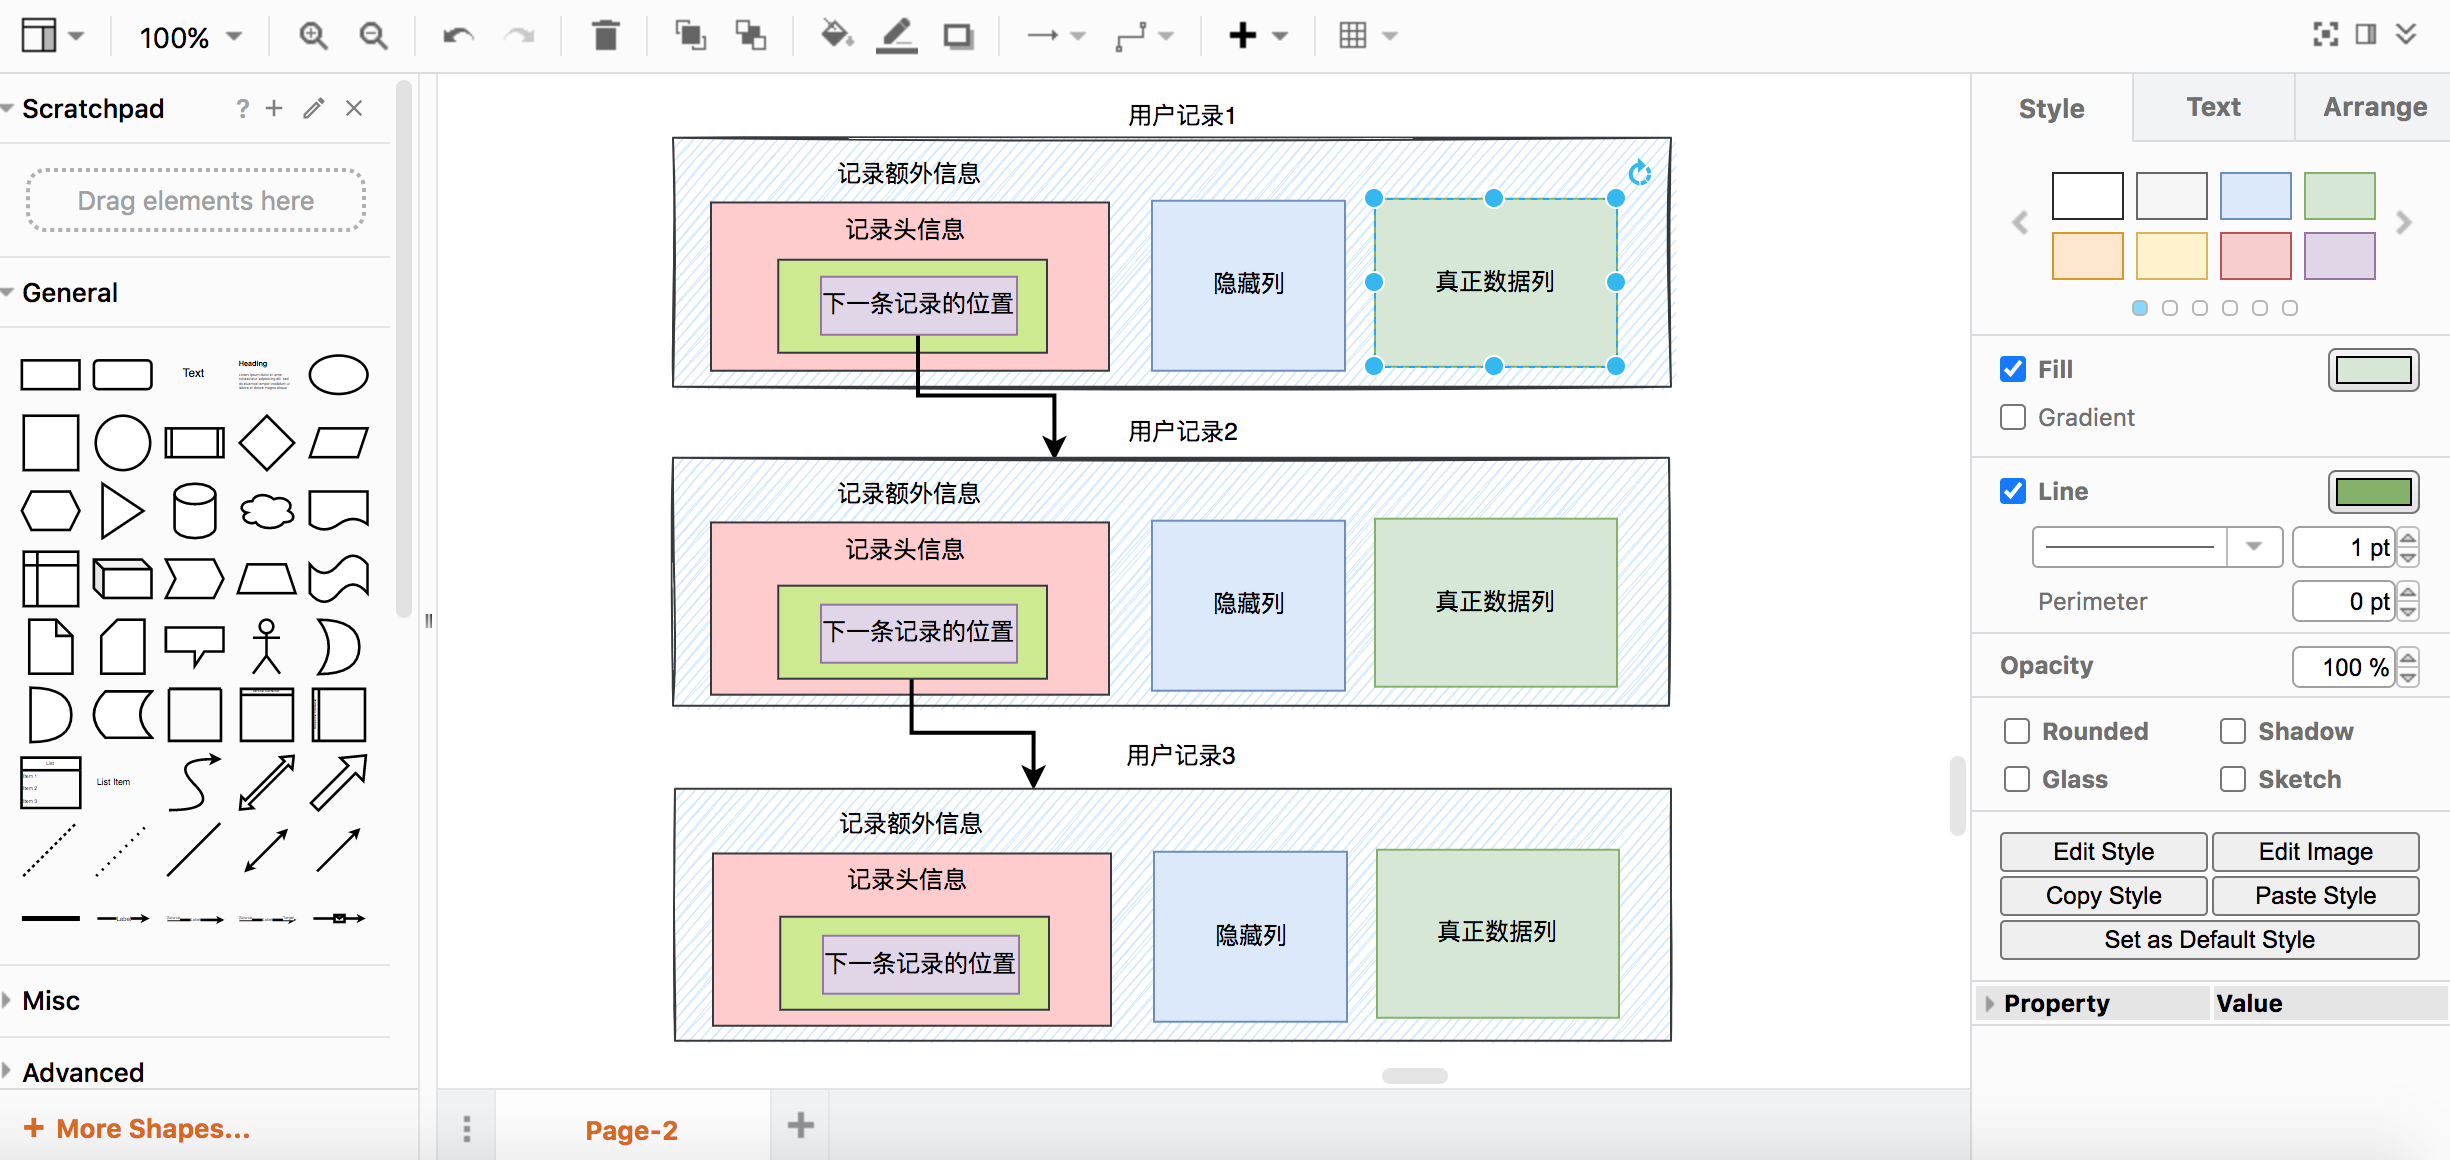
Task: Click the Copy Style button
Action: click(x=2103, y=896)
